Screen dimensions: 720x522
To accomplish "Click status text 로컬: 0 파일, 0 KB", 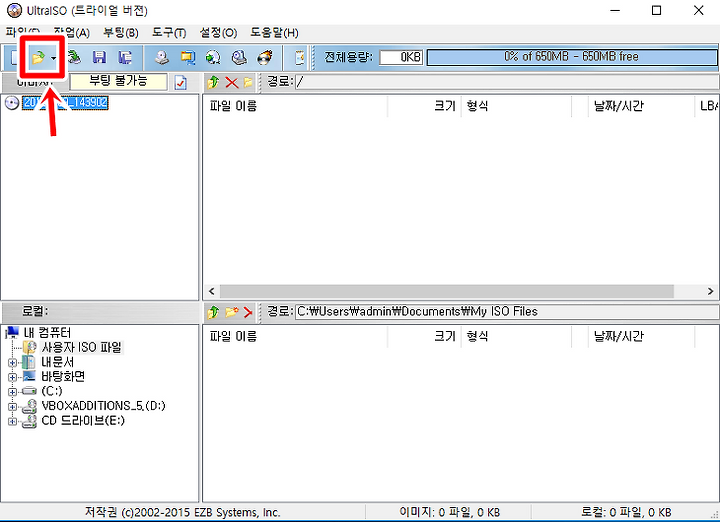I will pyautogui.click(x=626, y=512).
